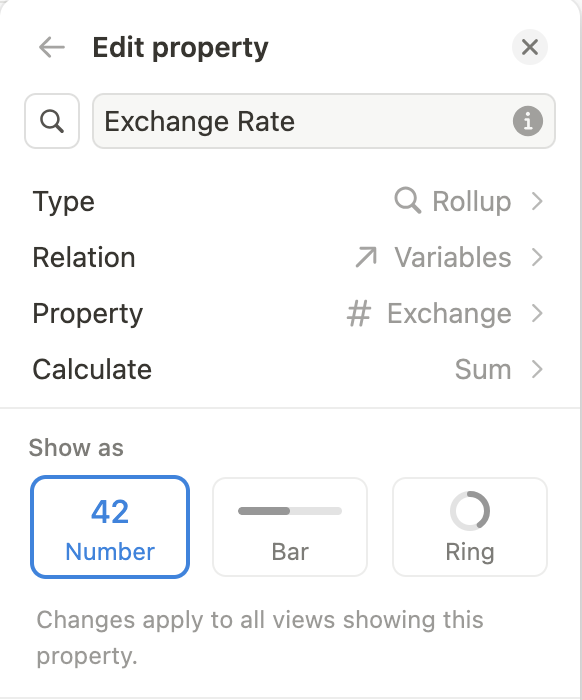Click the gray bar preview graphic
The height and width of the screenshot is (700, 582).
pos(290,511)
